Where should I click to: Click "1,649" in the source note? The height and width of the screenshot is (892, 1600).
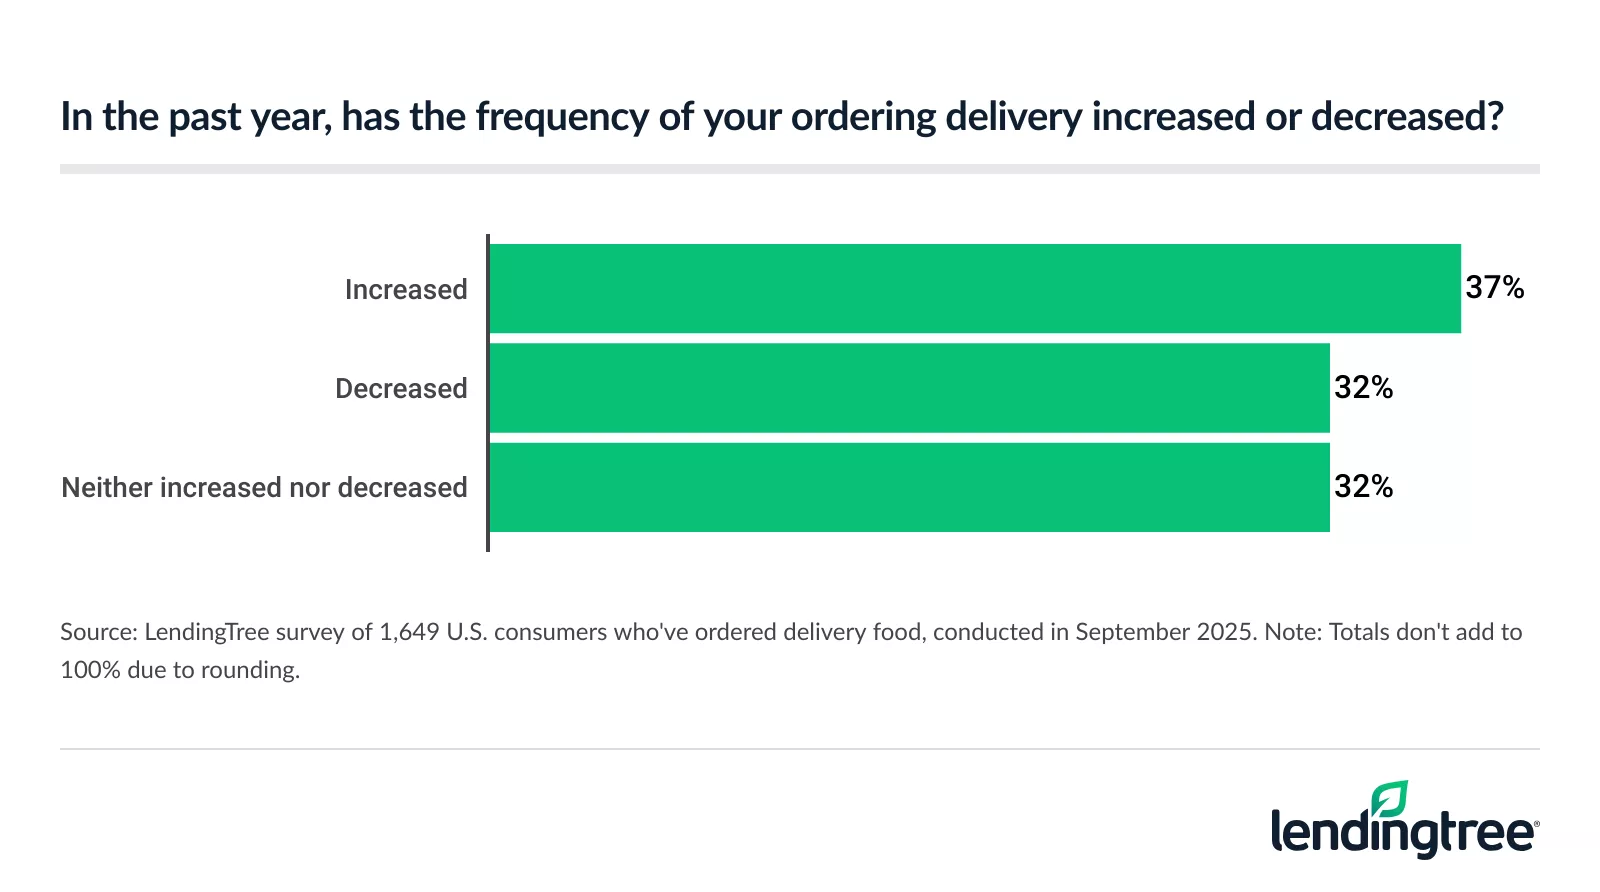pos(409,632)
